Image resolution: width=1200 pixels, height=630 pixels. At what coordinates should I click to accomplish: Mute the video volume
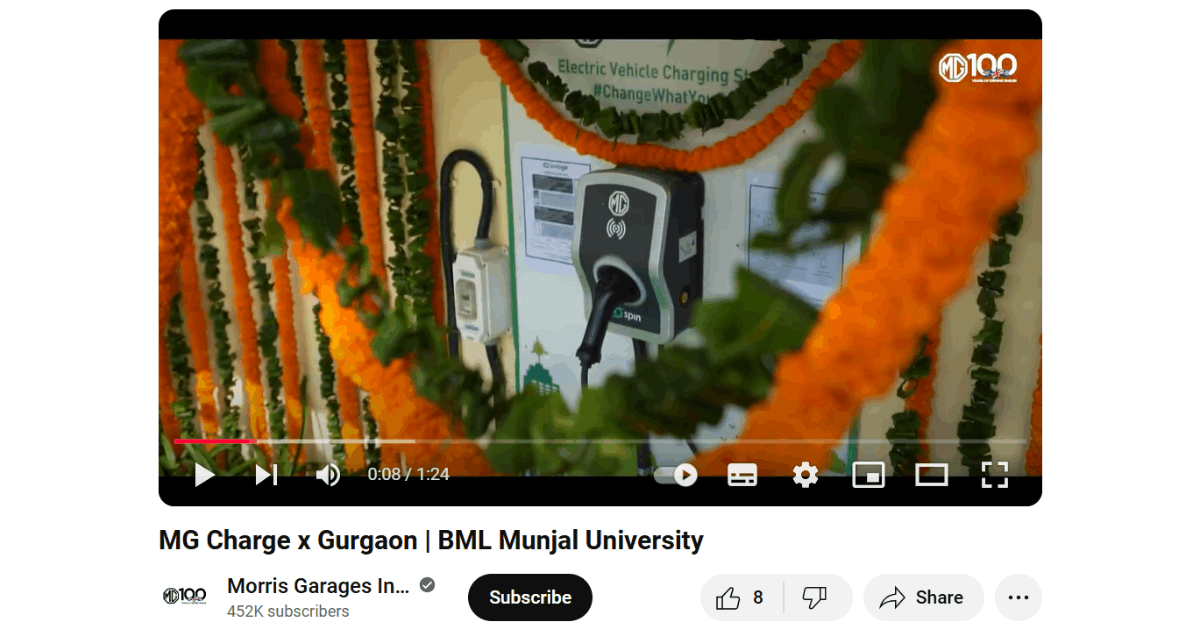pyautogui.click(x=328, y=474)
